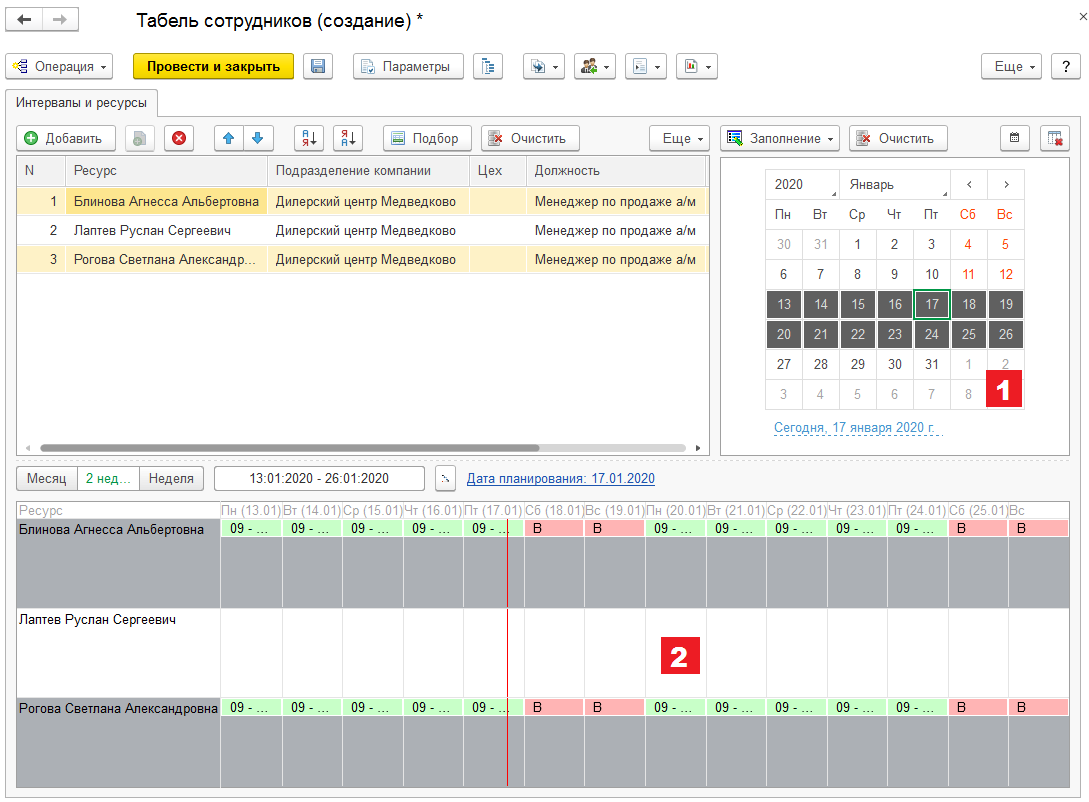The width and height of the screenshot is (1089, 802).
Task: Click the Ресурс column header
Action: [x=167, y=171]
